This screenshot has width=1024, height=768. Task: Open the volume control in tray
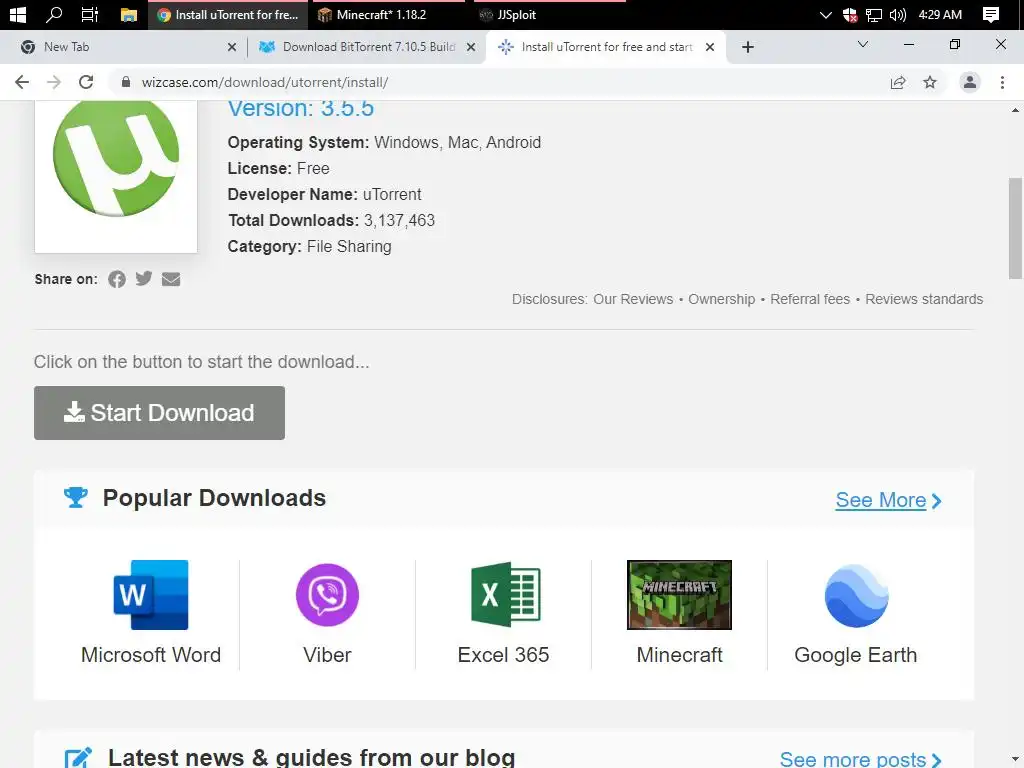(x=898, y=14)
